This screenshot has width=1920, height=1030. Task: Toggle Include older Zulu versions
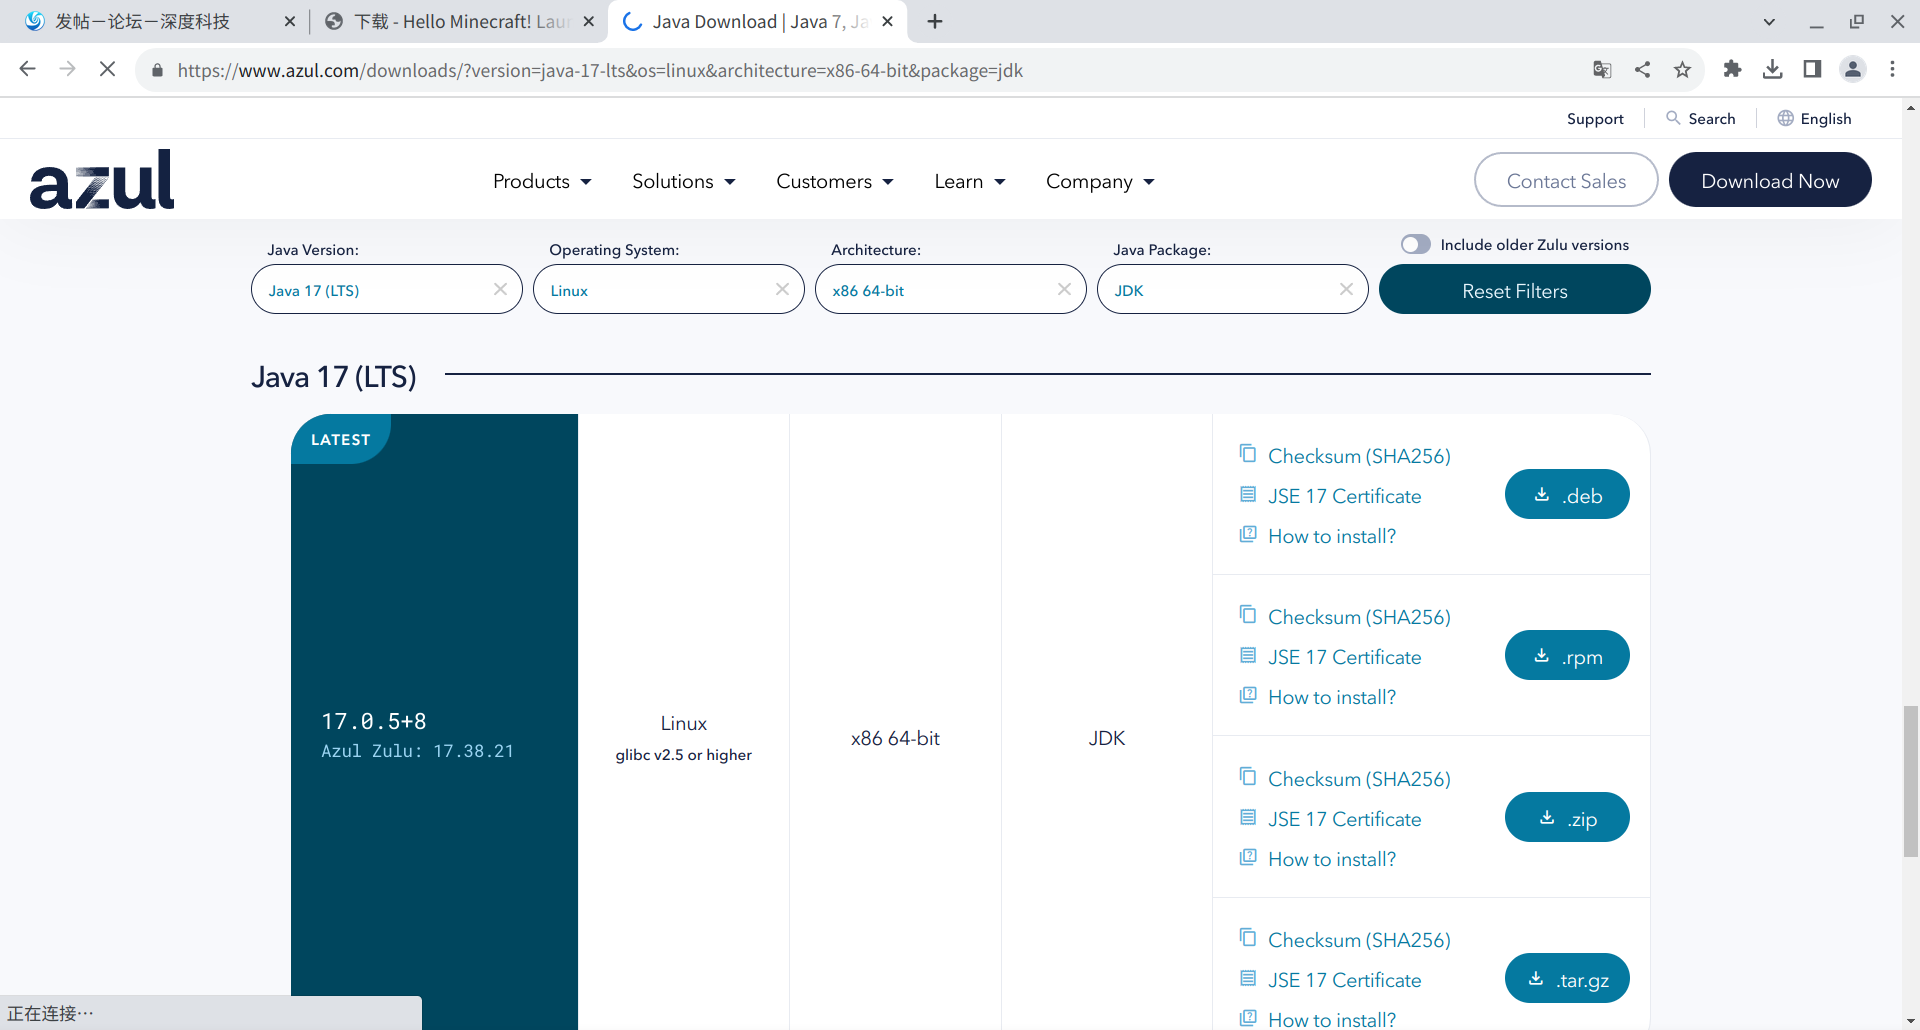(x=1415, y=245)
